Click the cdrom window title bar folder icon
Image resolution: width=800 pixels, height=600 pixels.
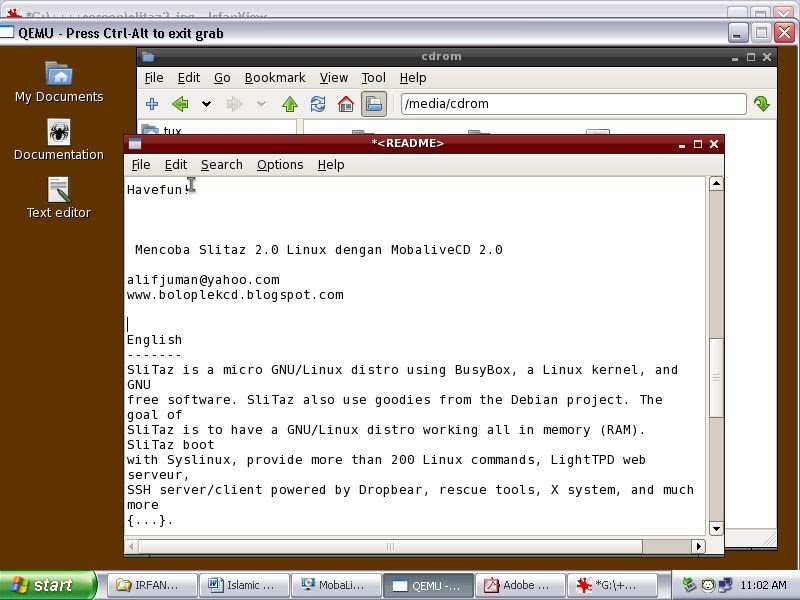tap(148, 57)
